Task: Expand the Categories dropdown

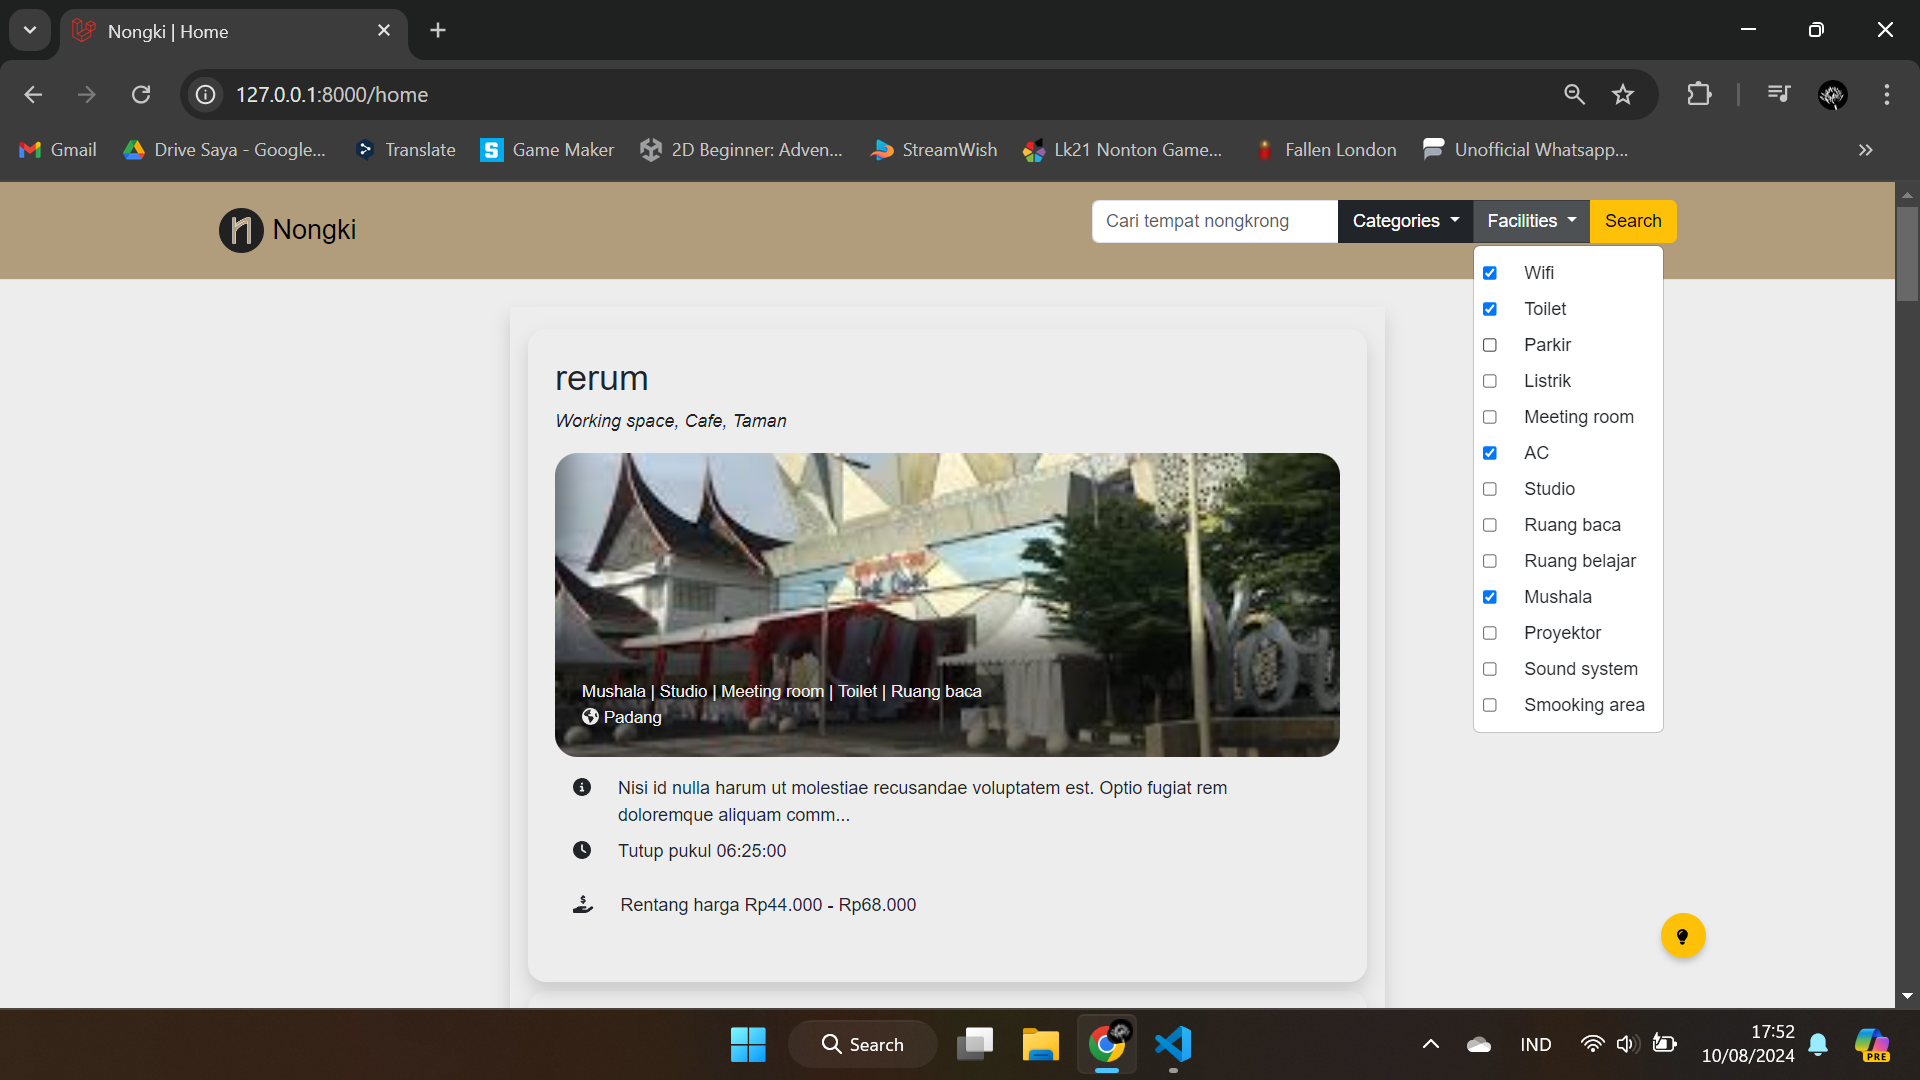Action: (x=1405, y=221)
